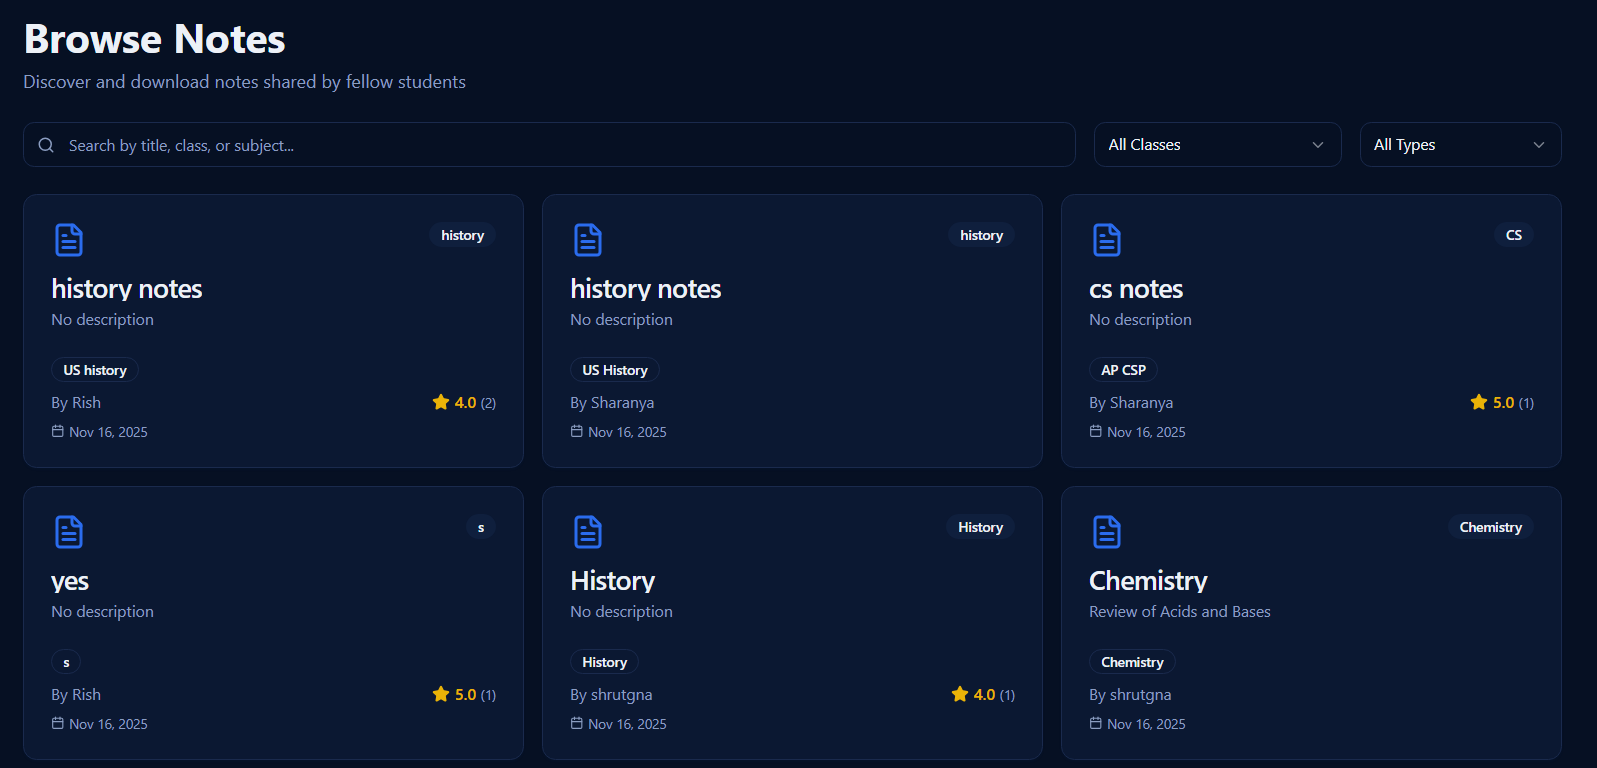The width and height of the screenshot is (1597, 768).
Task: Click calendar icon on the yes card
Action: (57, 723)
